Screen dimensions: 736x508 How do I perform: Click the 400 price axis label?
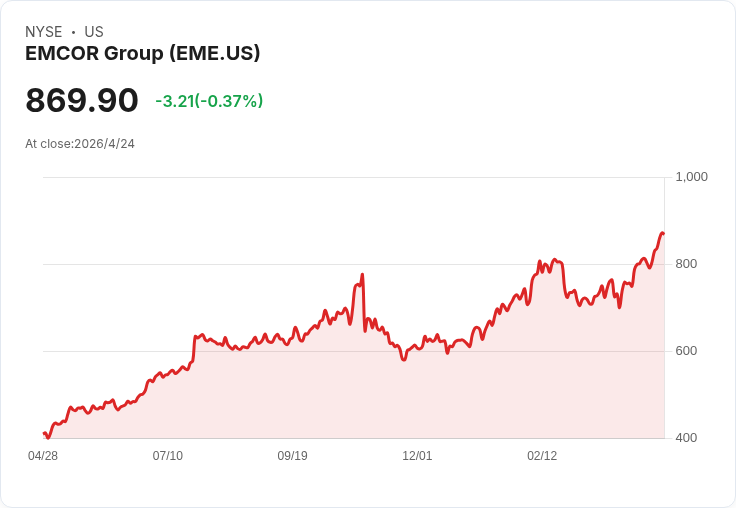[686, 438]
